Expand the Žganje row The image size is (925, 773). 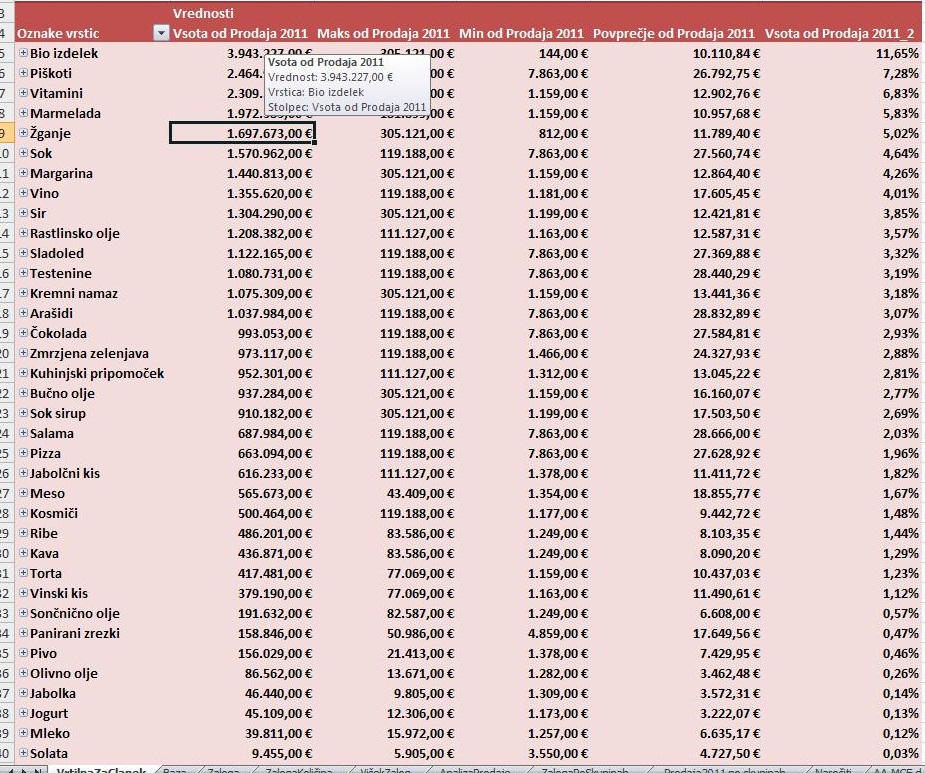pos(23,133)
